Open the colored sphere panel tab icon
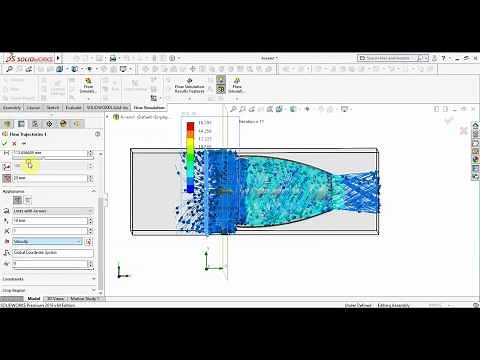This screenshot has height=360, width=480. coord(63,124)
